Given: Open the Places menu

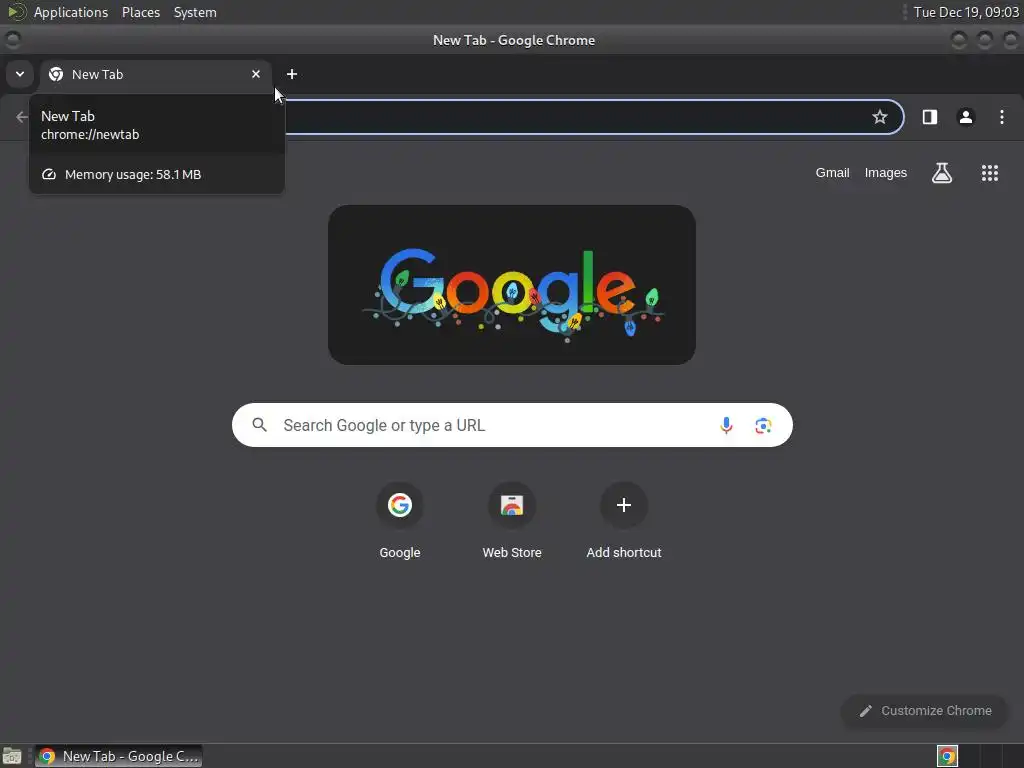Looking at the screenshot, I should (x=141, y=12).
